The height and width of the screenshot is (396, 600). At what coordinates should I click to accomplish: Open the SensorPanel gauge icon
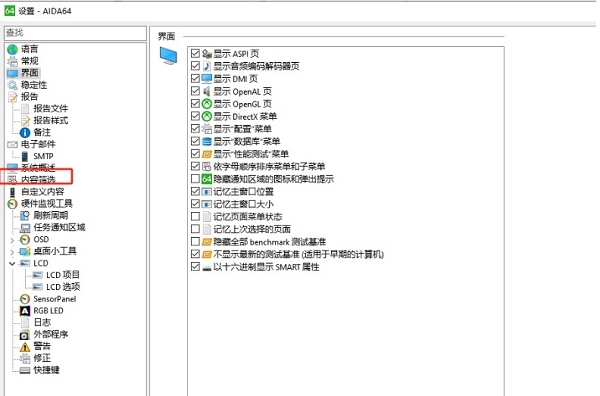(x=25, y=299)
